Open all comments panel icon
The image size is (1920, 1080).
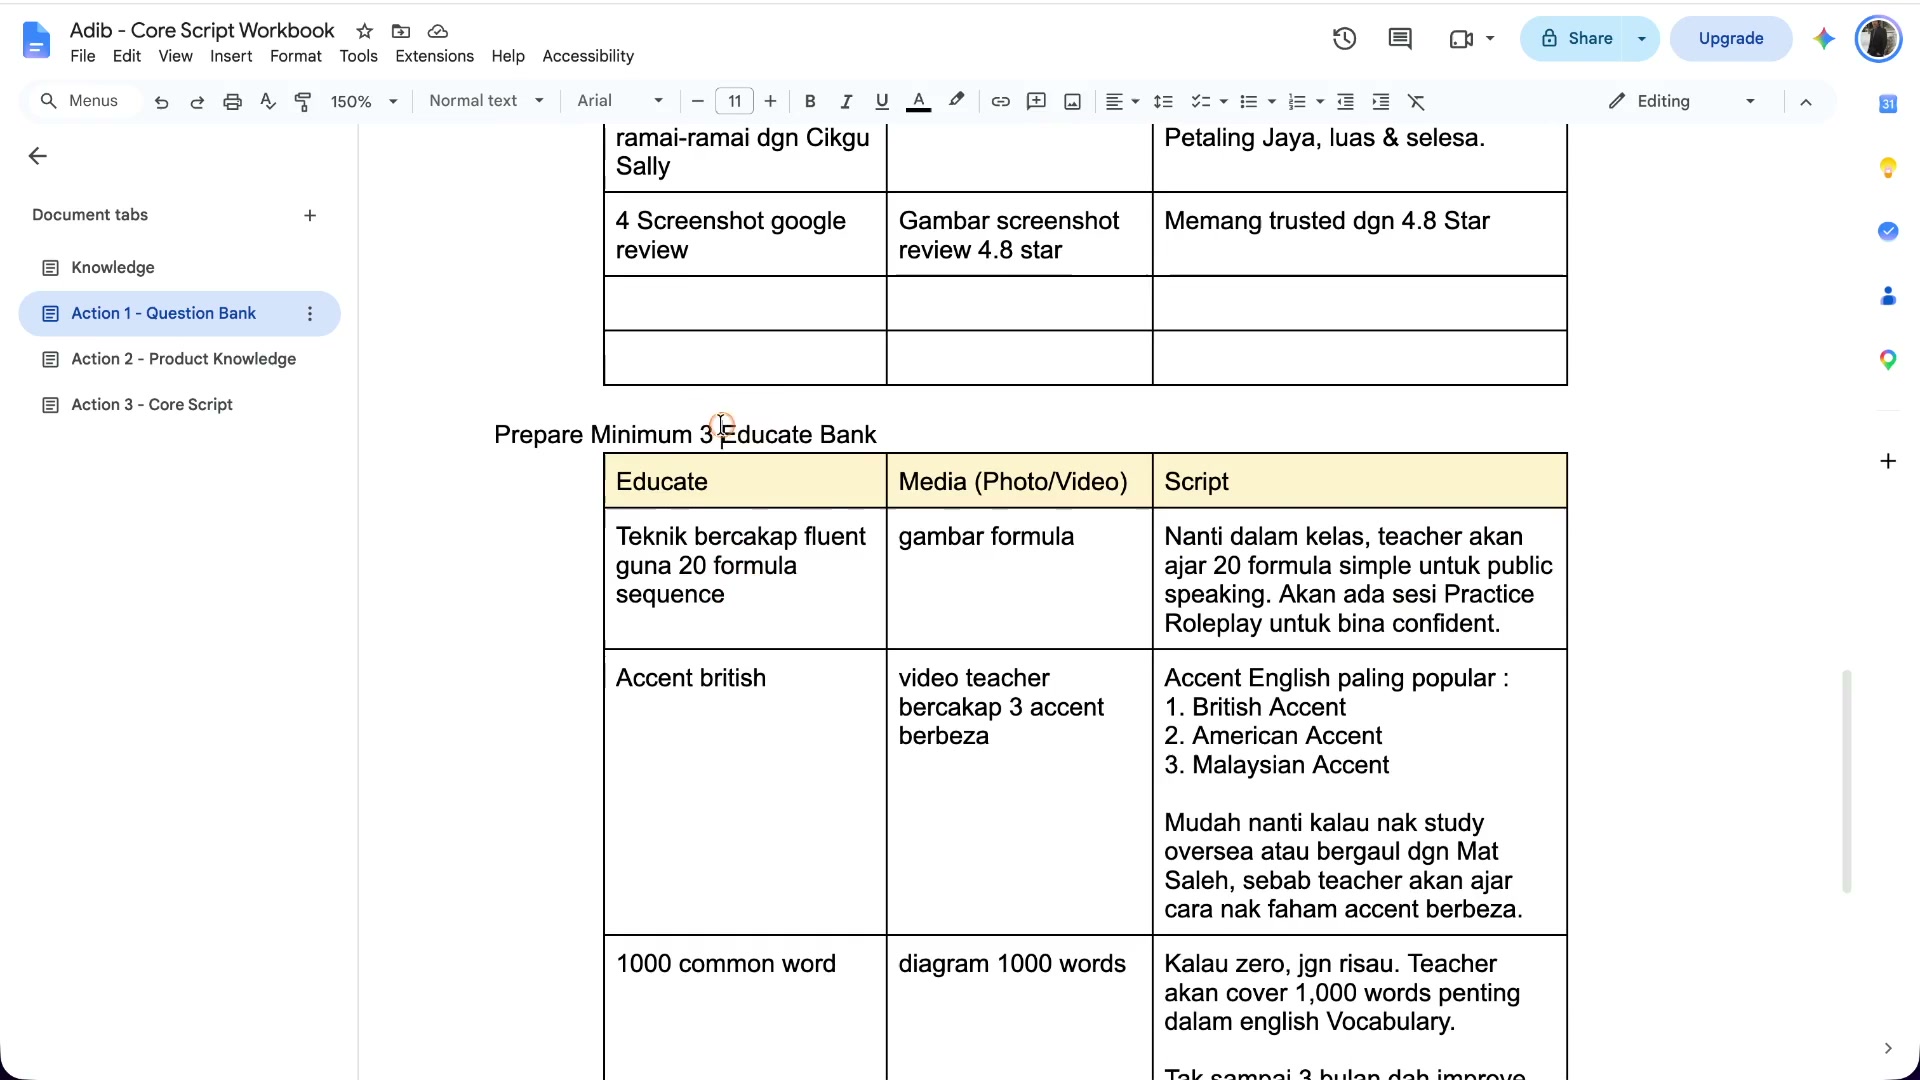(1400, 39)
